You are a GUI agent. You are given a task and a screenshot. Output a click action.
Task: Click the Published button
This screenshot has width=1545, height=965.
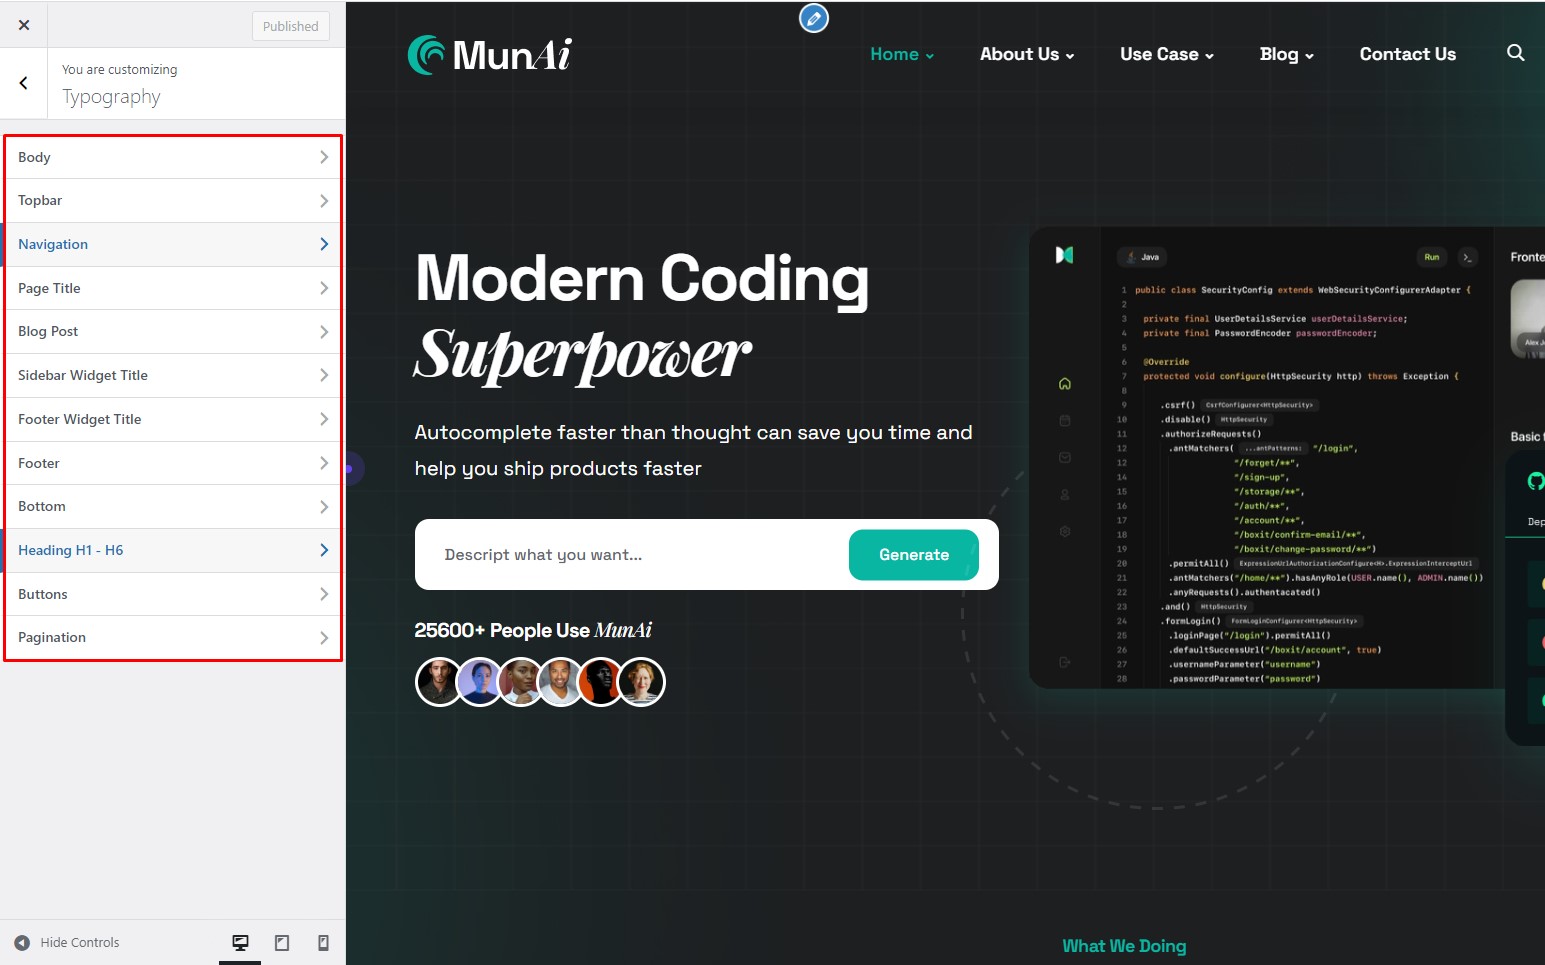(290, 26)
